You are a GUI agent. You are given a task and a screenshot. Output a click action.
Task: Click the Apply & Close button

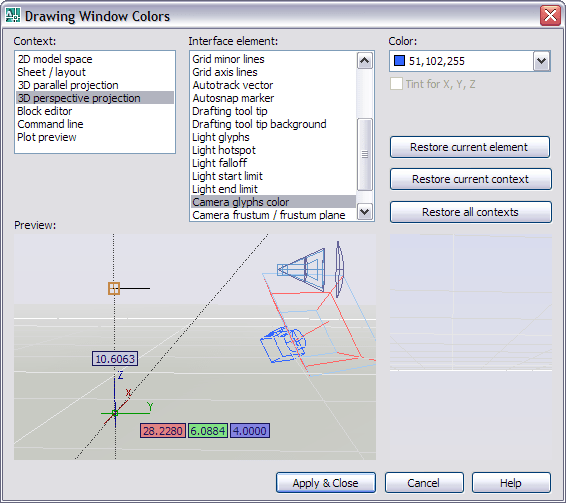point(326,483)
